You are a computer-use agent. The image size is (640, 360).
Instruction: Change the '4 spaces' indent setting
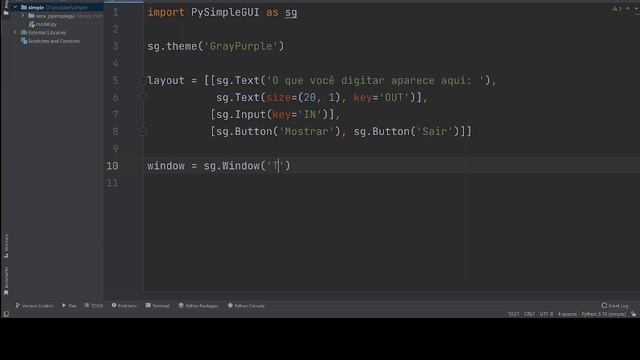567,314
